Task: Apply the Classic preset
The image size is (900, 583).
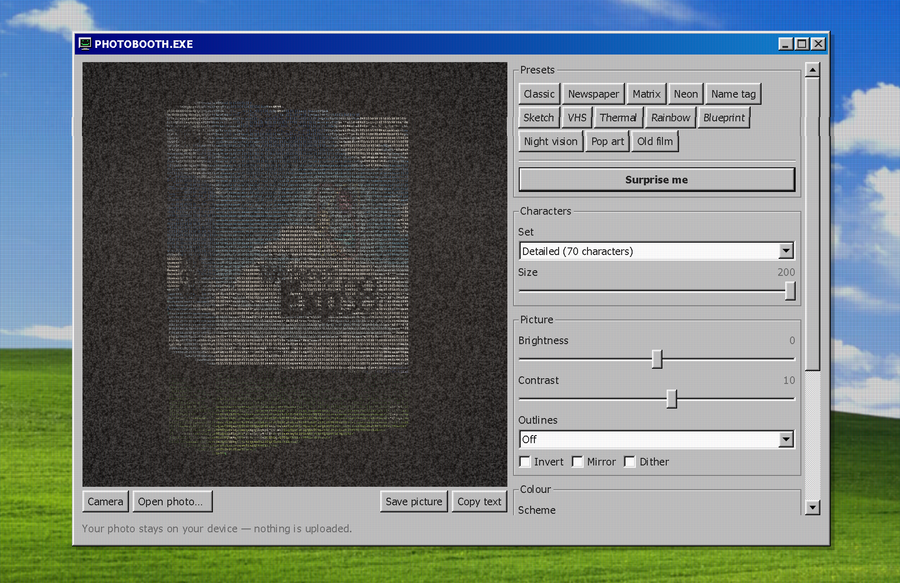Action: point(539,94)
